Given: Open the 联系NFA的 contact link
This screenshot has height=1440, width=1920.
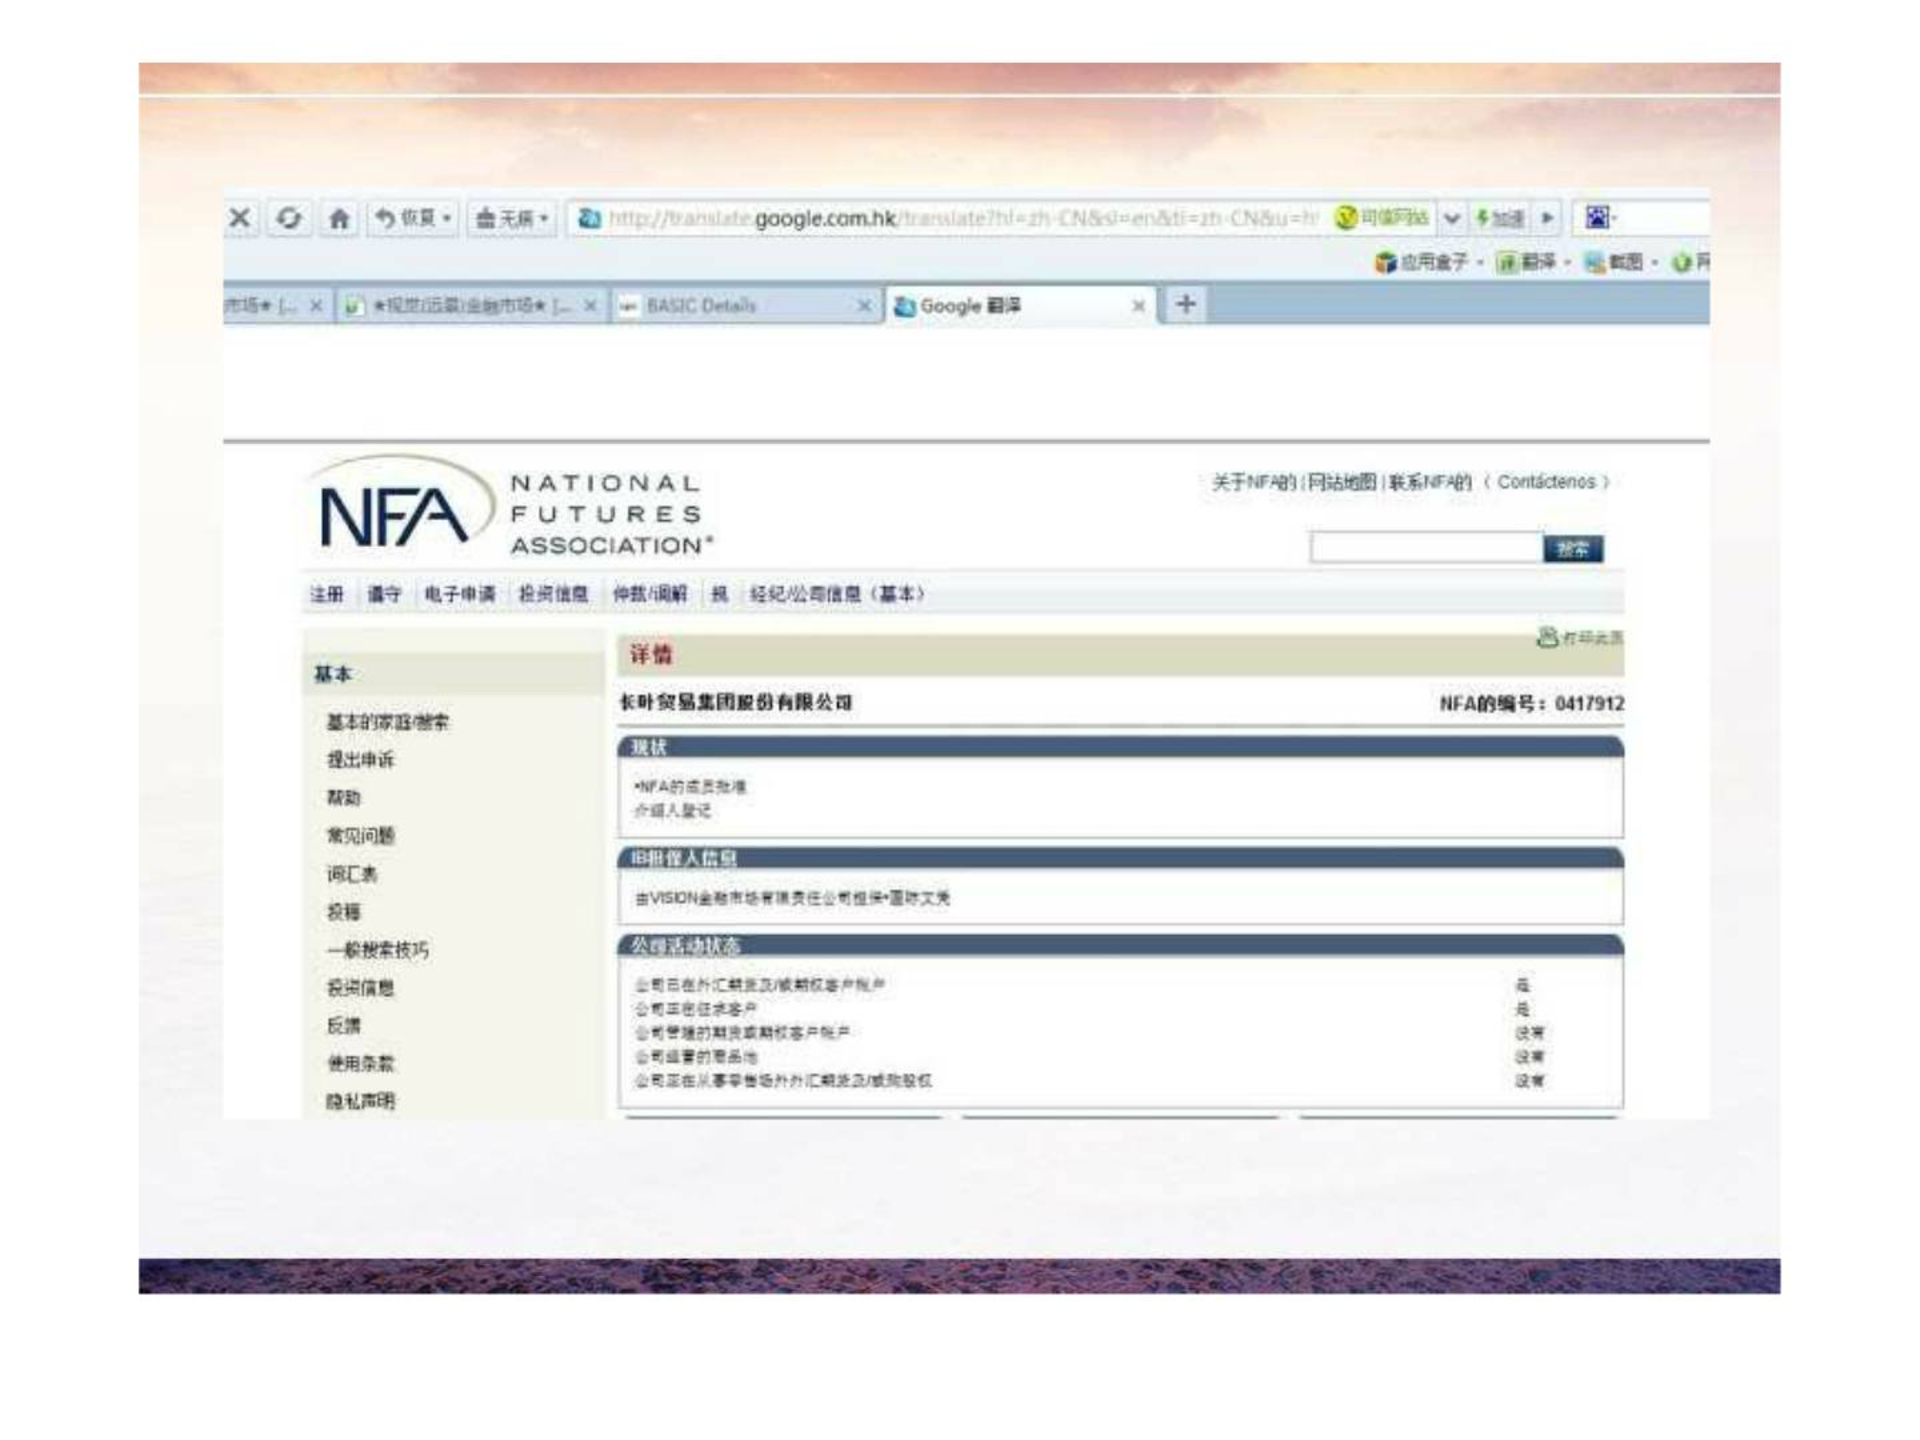Looking at the screenshot, I should (x=1430, y=482).
